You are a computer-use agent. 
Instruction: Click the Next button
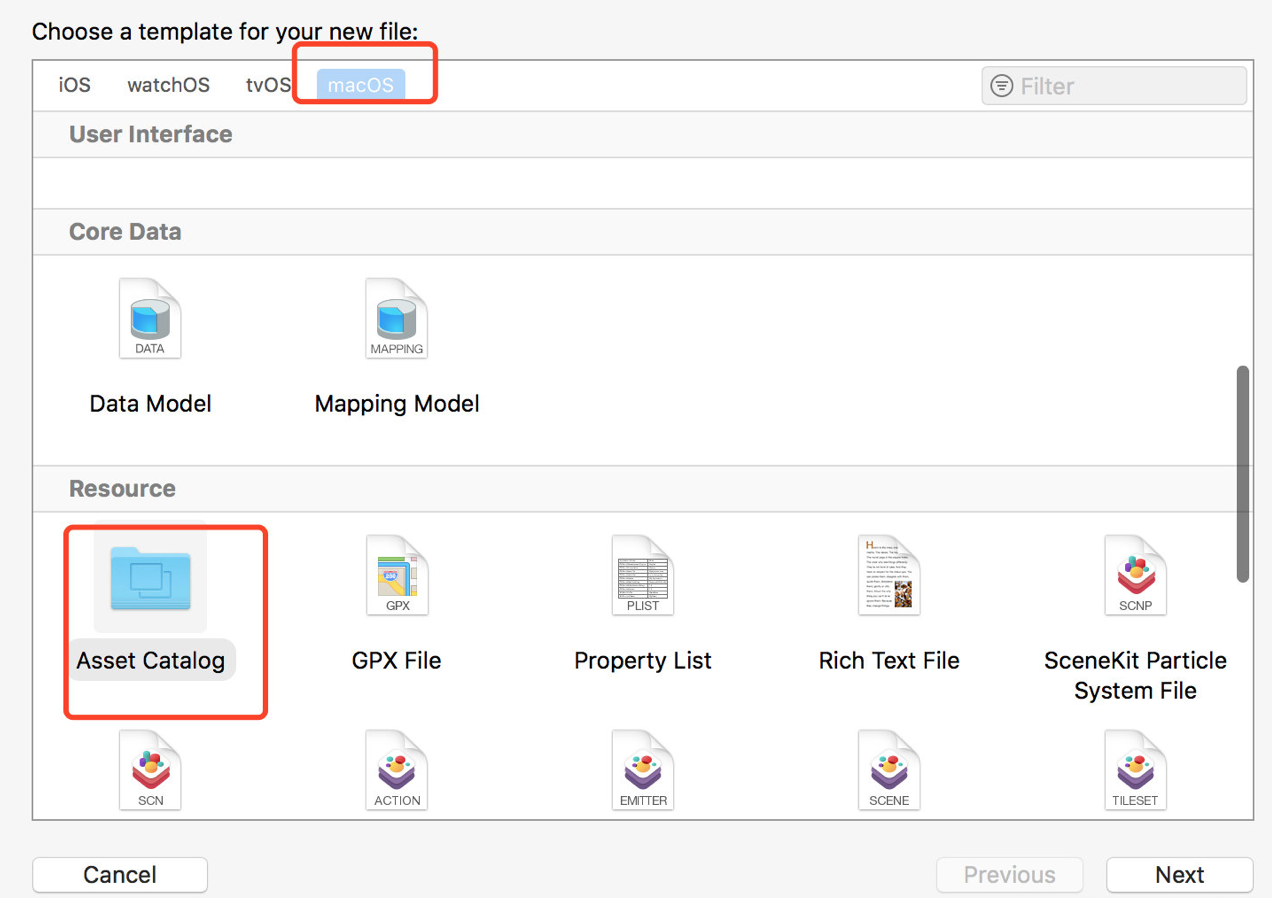pos(1179,875)
